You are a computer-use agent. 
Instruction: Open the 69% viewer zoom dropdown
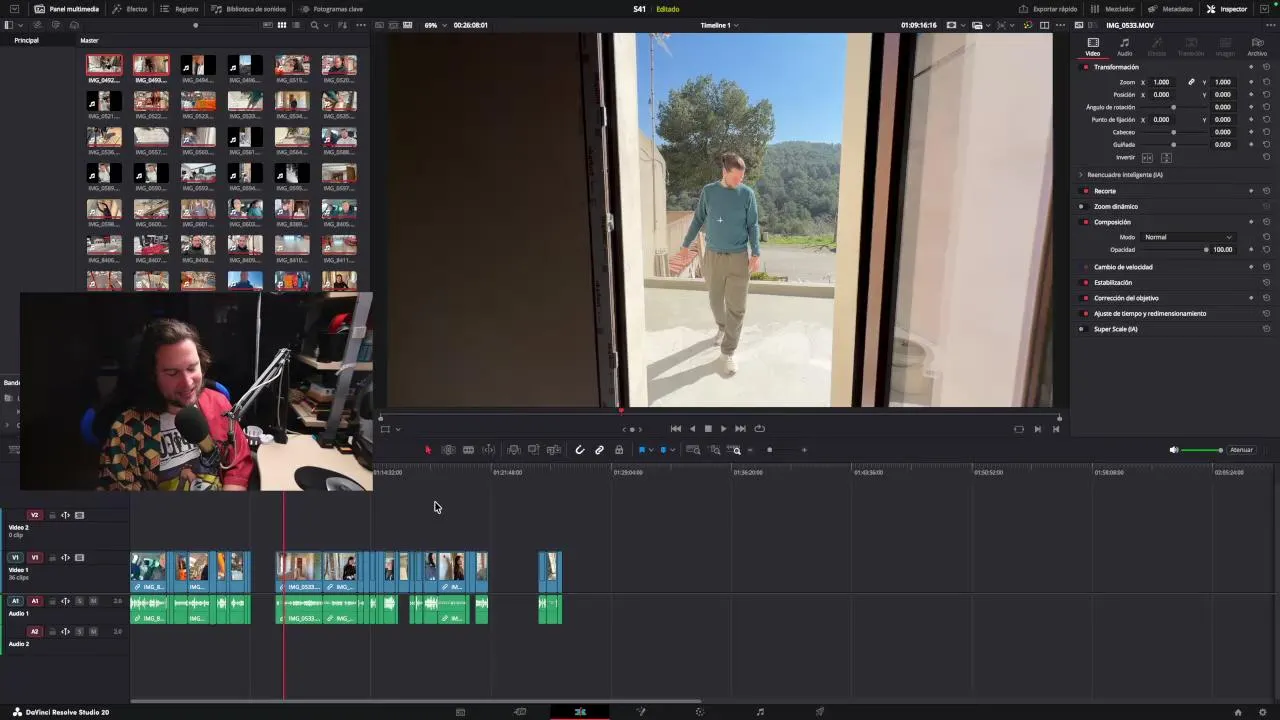[435, 25]
